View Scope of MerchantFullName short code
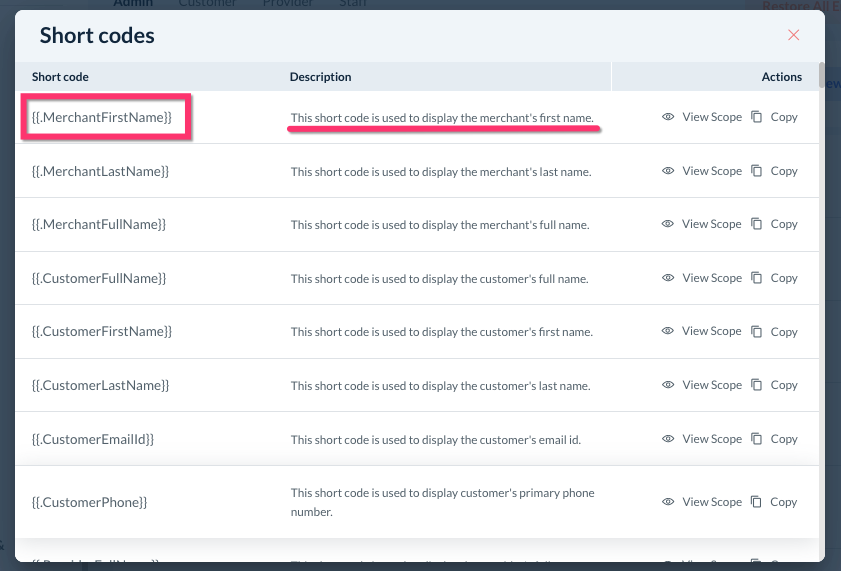 point(711,224)
